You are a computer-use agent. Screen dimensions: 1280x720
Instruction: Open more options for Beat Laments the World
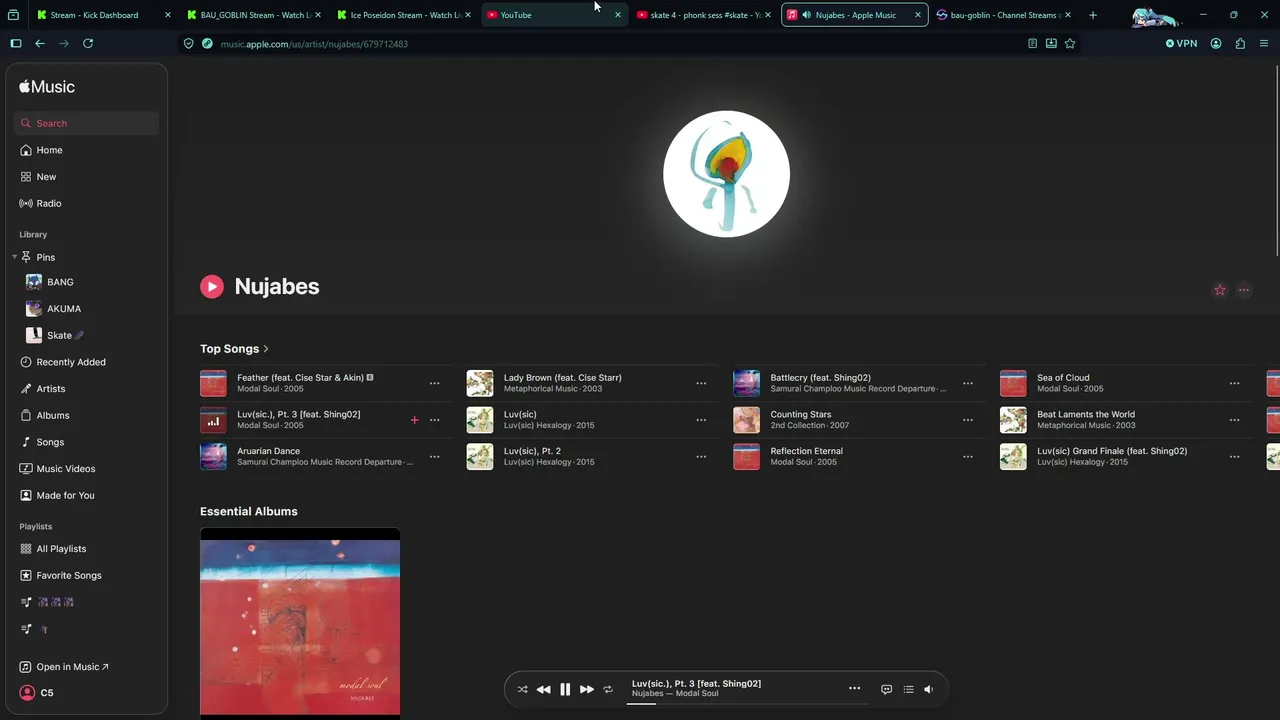1234,420
